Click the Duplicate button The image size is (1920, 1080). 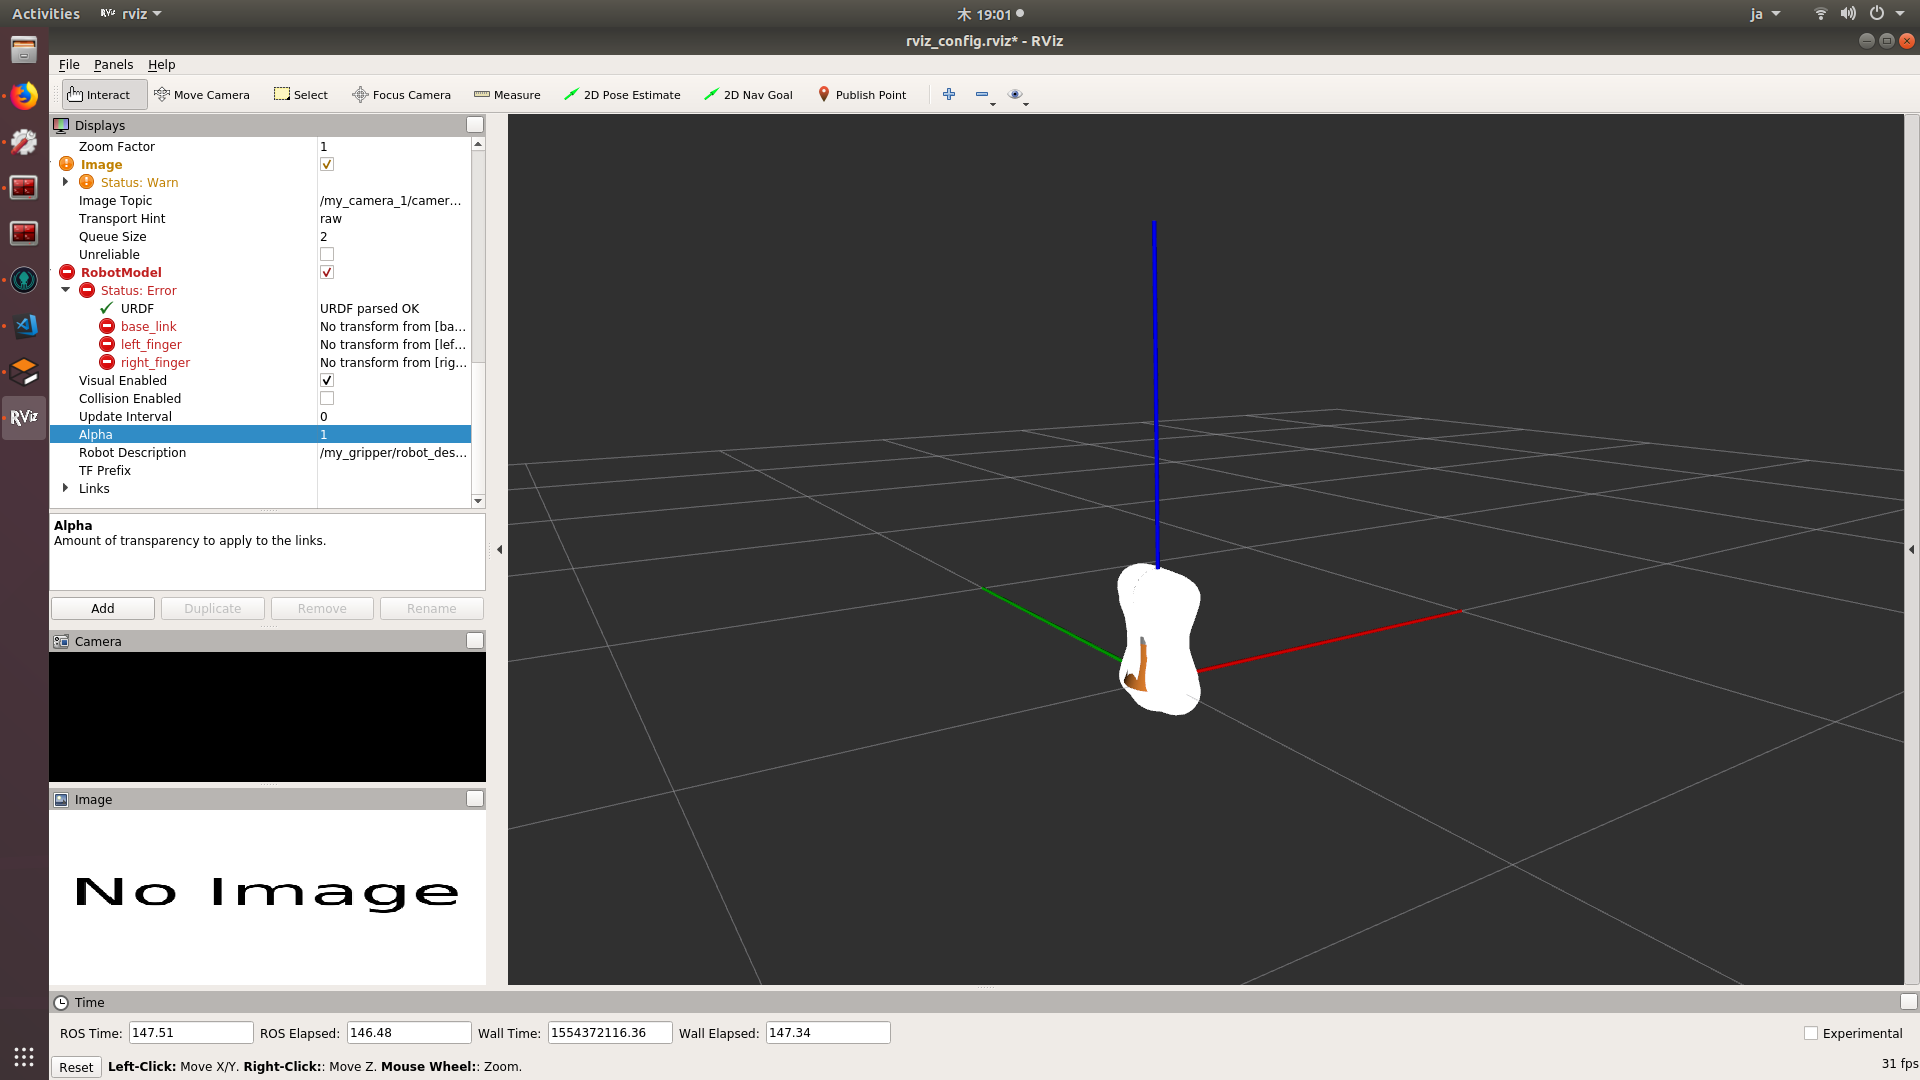pyautogui.click(x=213, y=608)
